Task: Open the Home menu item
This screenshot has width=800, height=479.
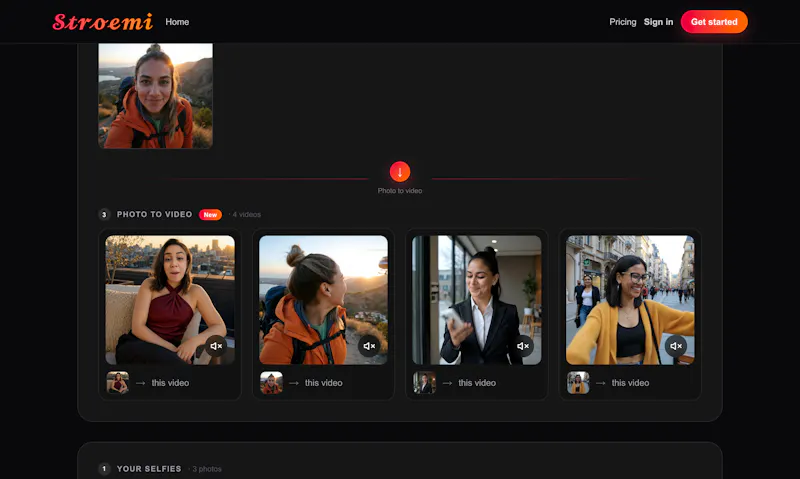Action: (x=177, y=22)
